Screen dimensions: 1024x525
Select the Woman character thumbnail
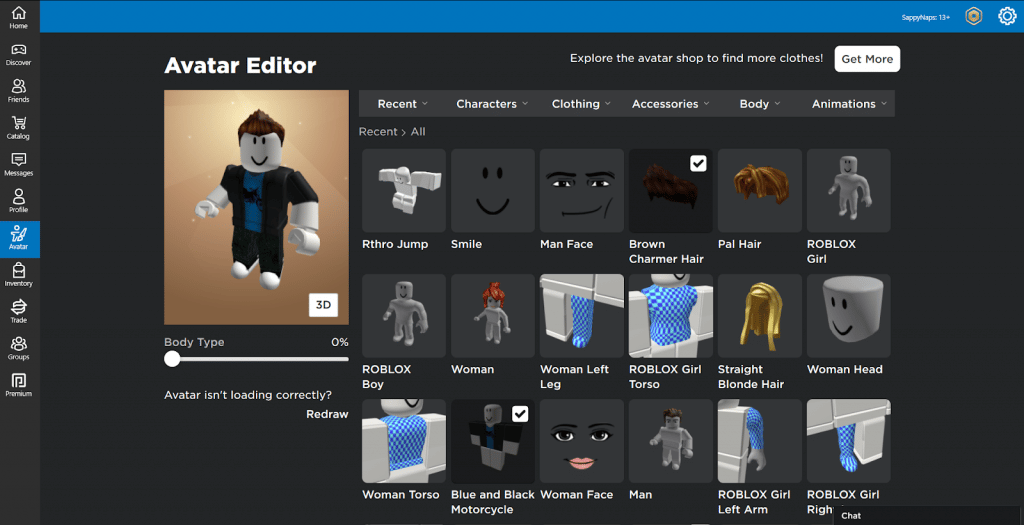(x=492, y=315)
